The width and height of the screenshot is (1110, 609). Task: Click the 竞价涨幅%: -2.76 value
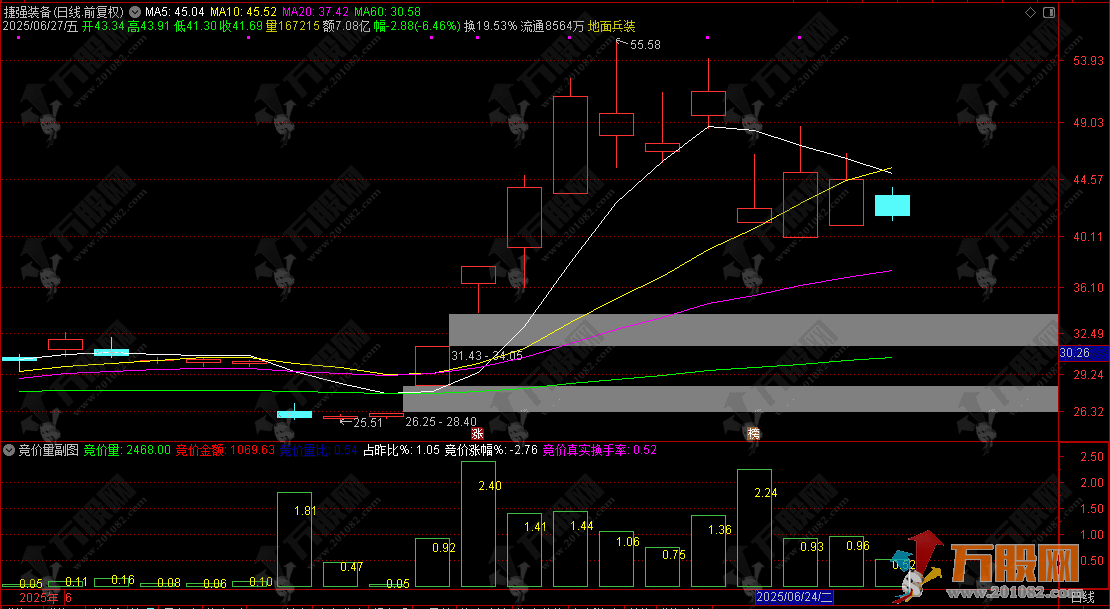pos(491,450)
